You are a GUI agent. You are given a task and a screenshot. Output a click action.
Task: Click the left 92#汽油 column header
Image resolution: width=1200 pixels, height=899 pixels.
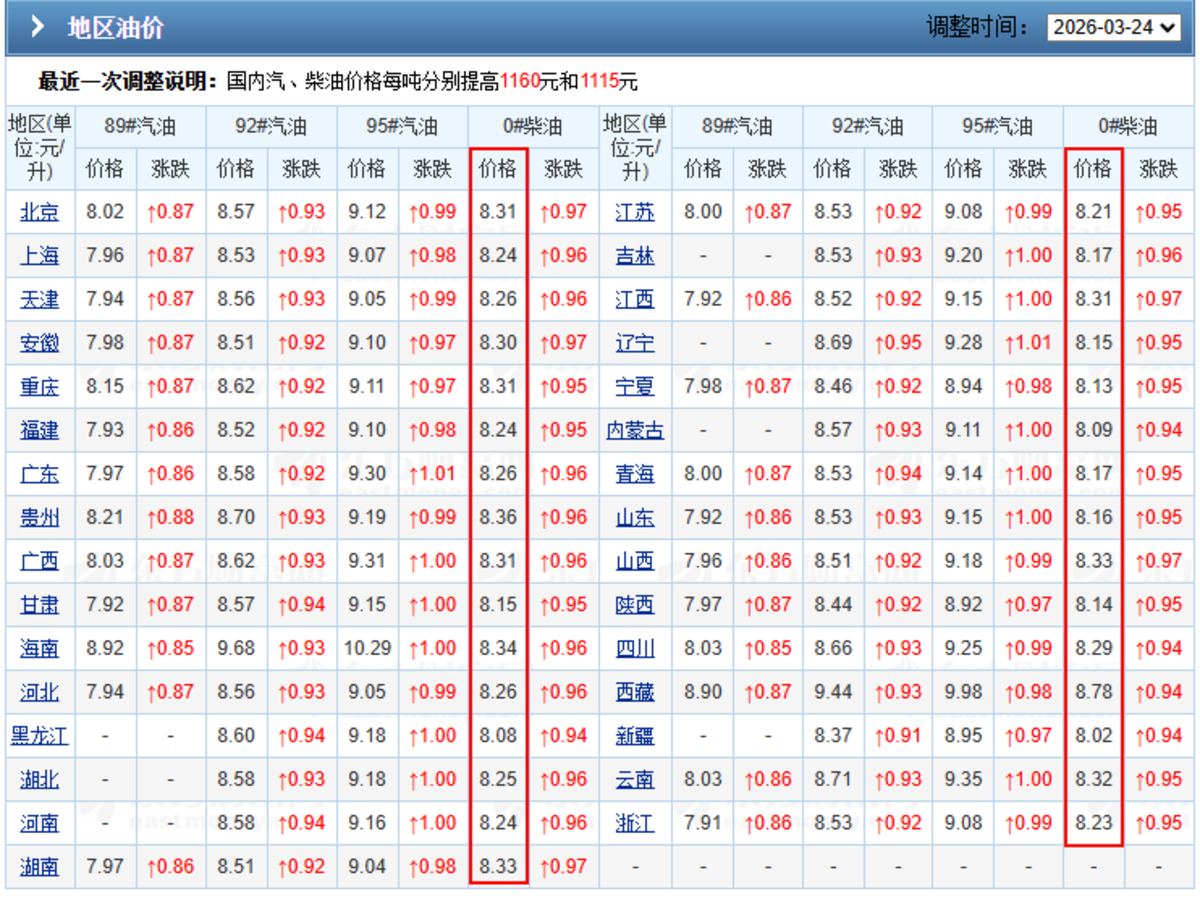[x=270, y=126]
